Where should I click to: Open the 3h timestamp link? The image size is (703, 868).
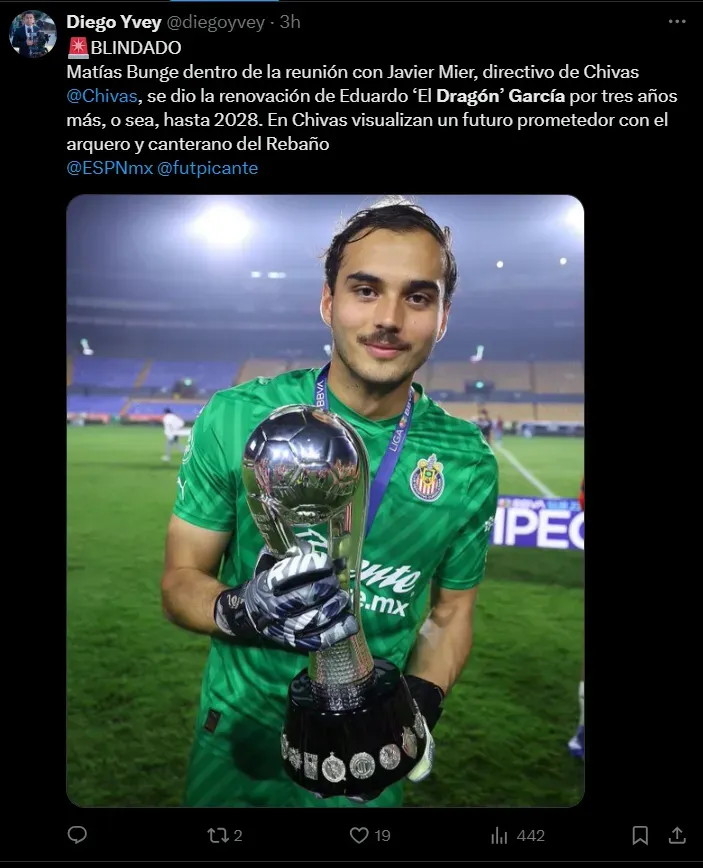tap(290, 22)
